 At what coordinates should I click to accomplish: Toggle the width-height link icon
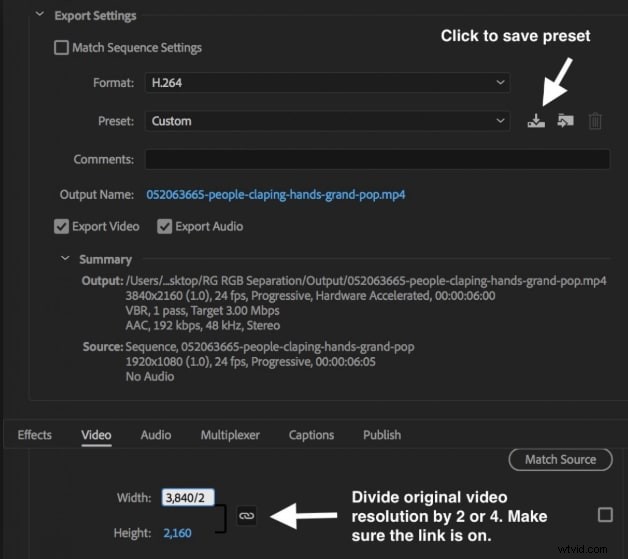click(x=246, y=516)
